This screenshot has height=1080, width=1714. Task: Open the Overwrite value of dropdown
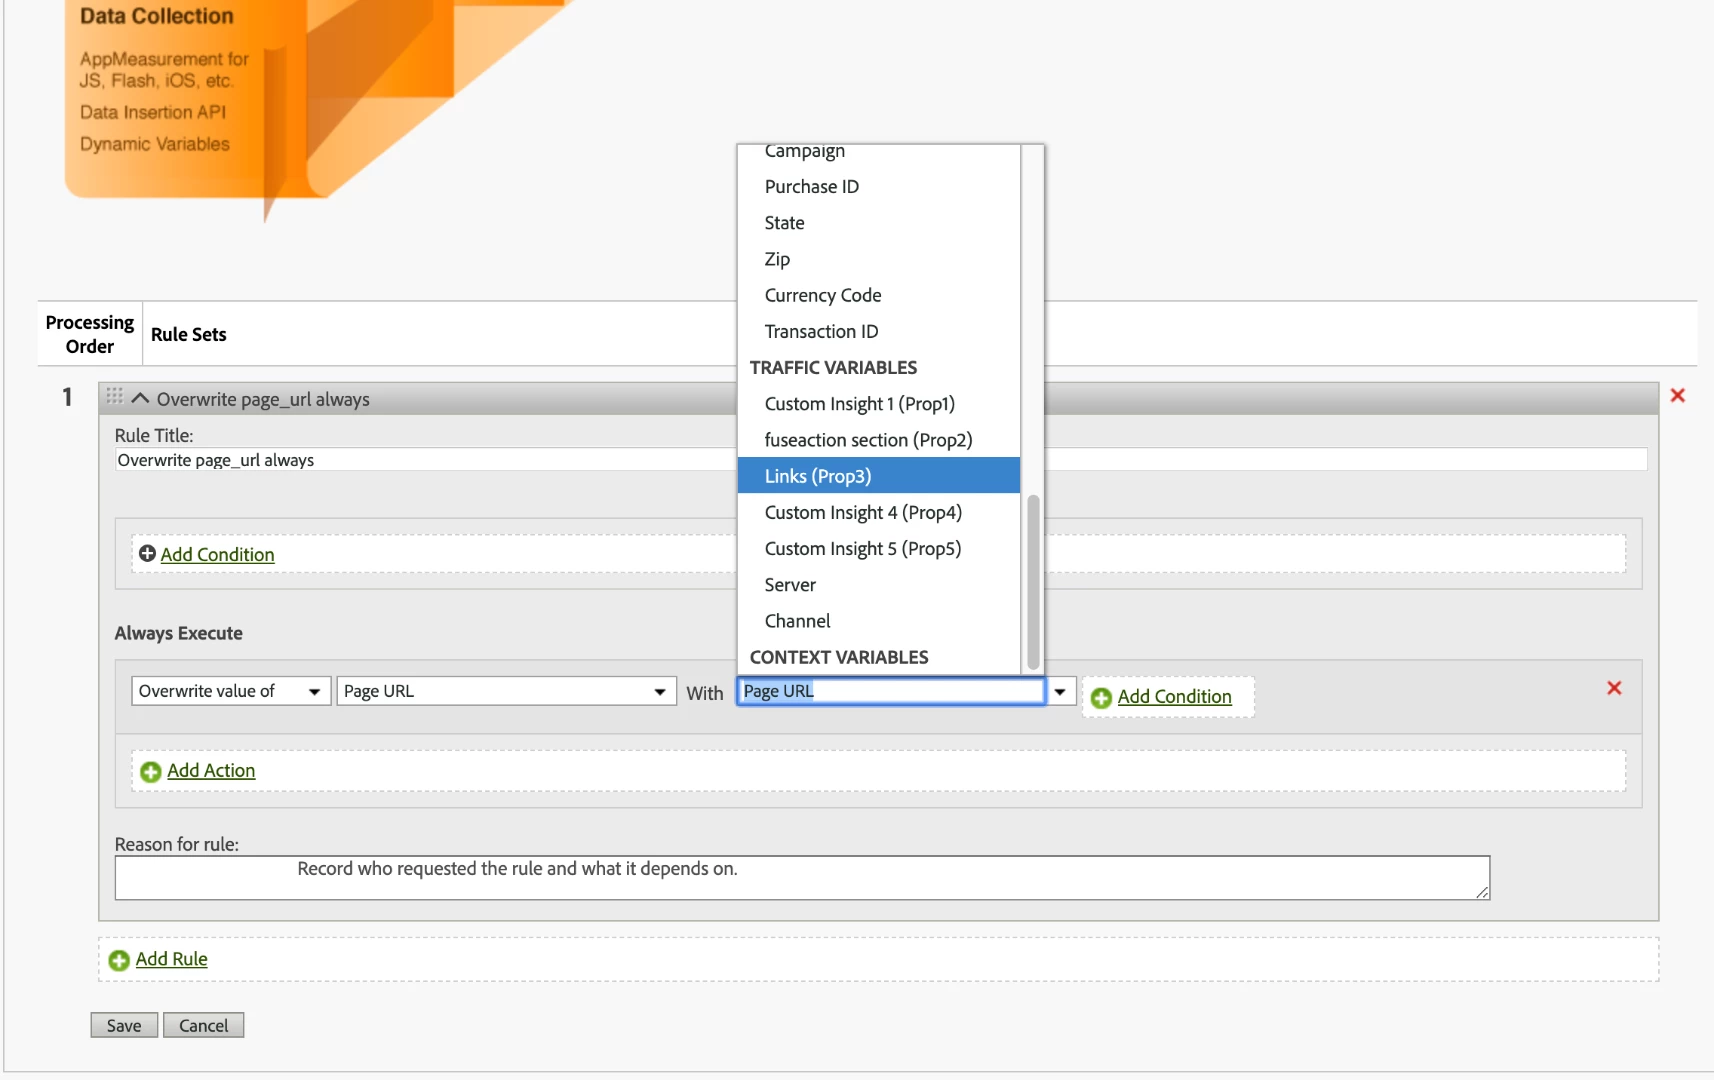(x=231, y=691)
